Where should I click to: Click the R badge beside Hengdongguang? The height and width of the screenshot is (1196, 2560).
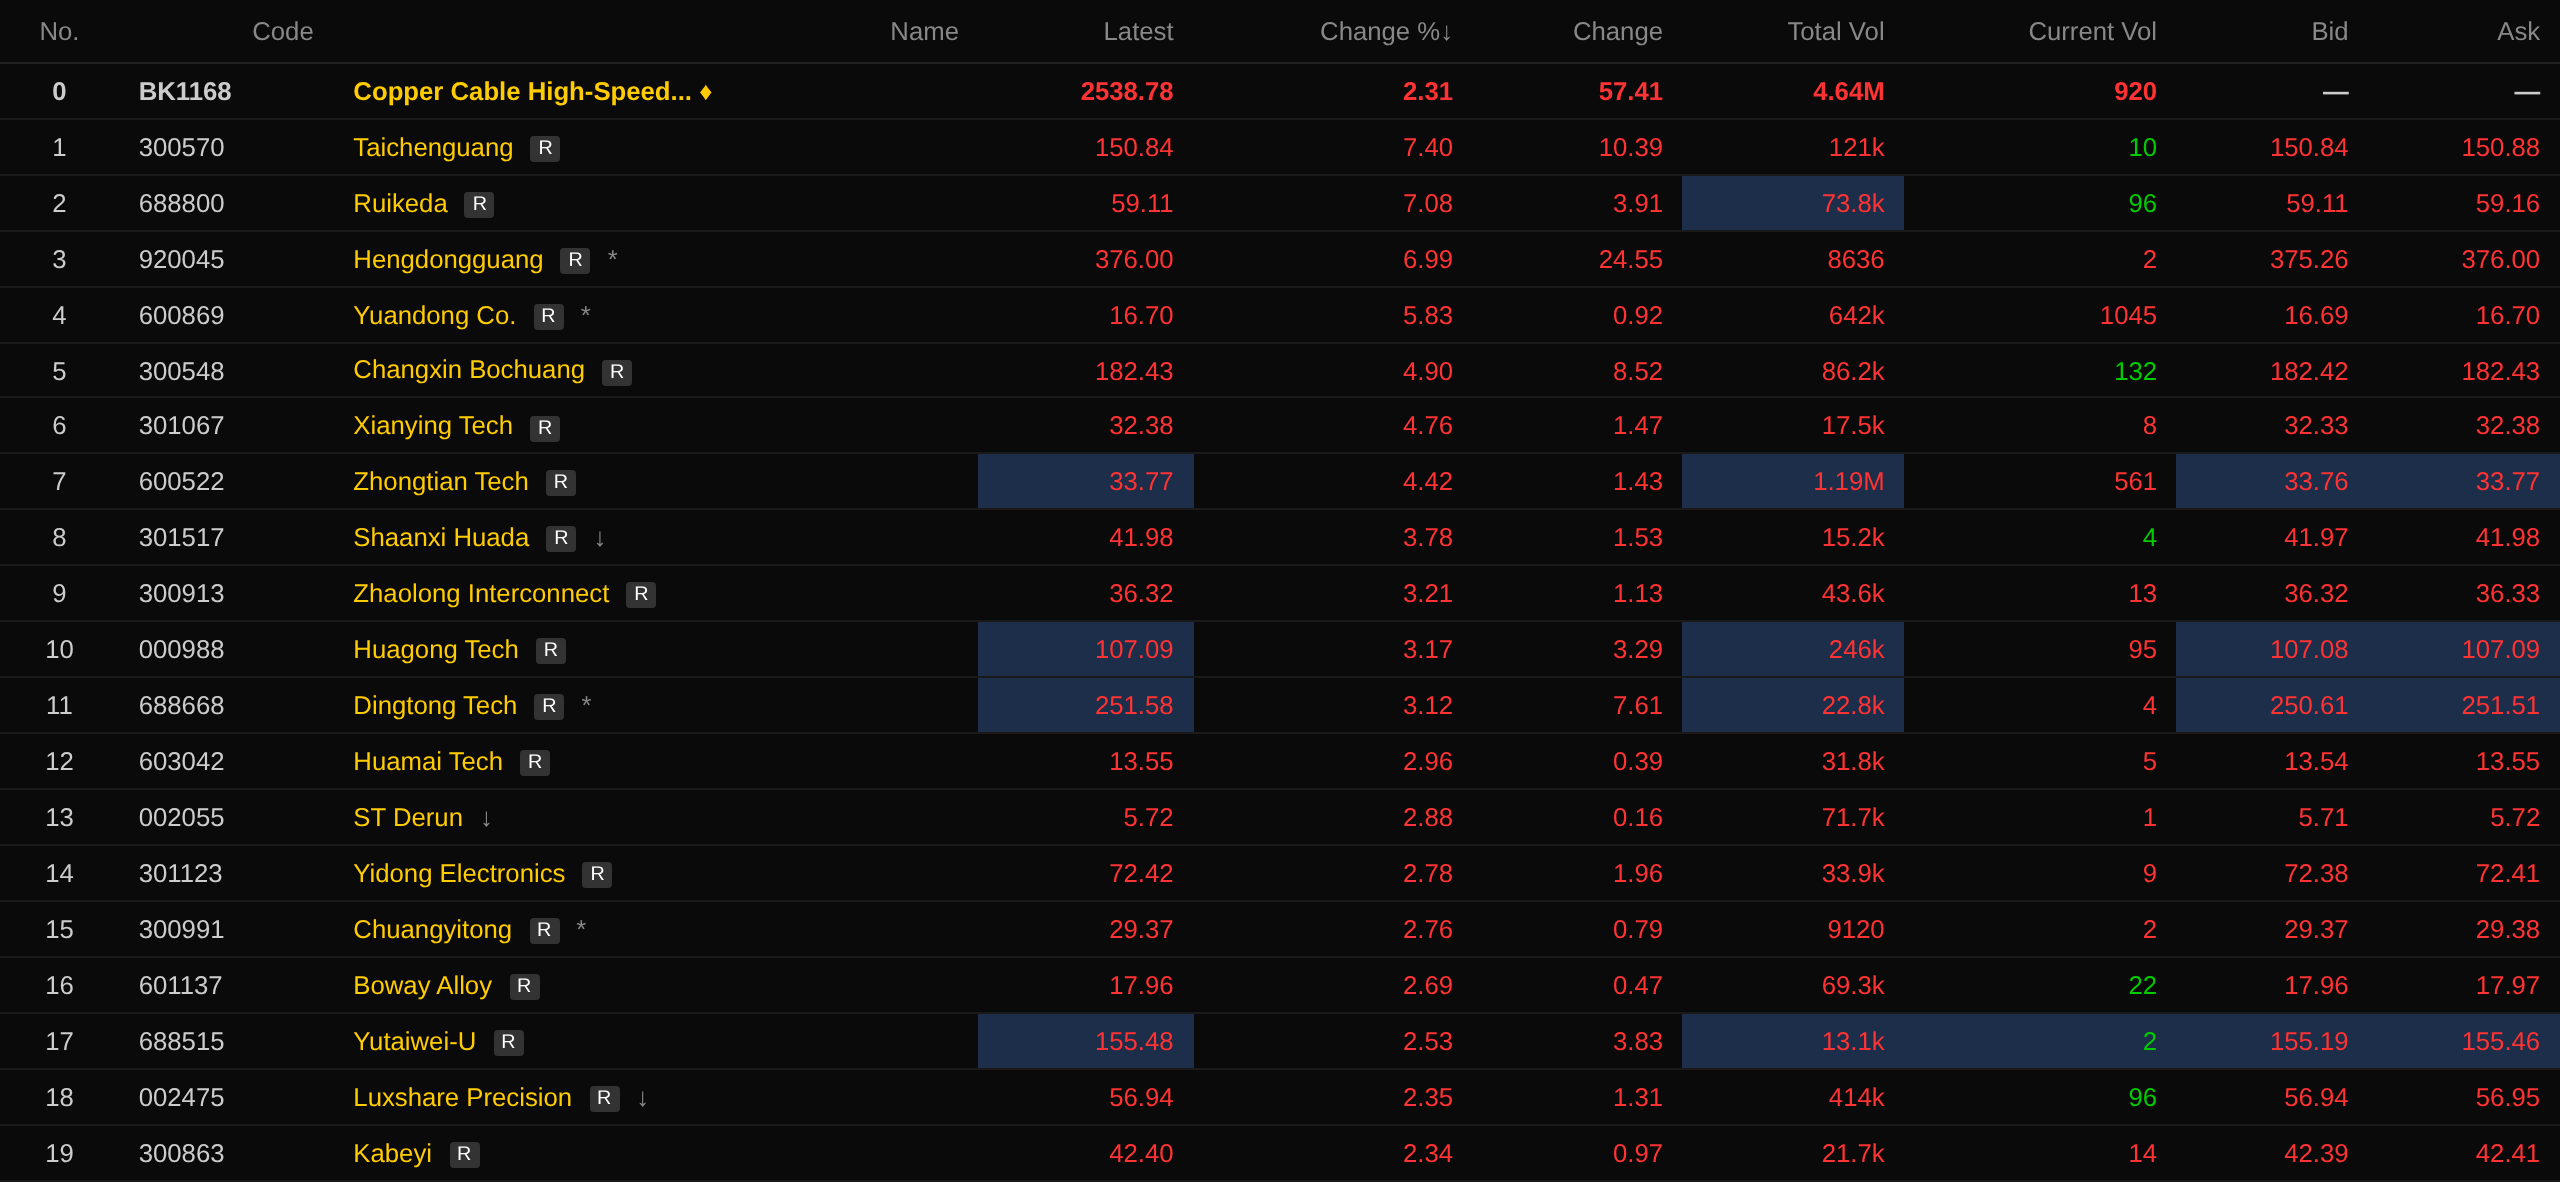point(575,260)
